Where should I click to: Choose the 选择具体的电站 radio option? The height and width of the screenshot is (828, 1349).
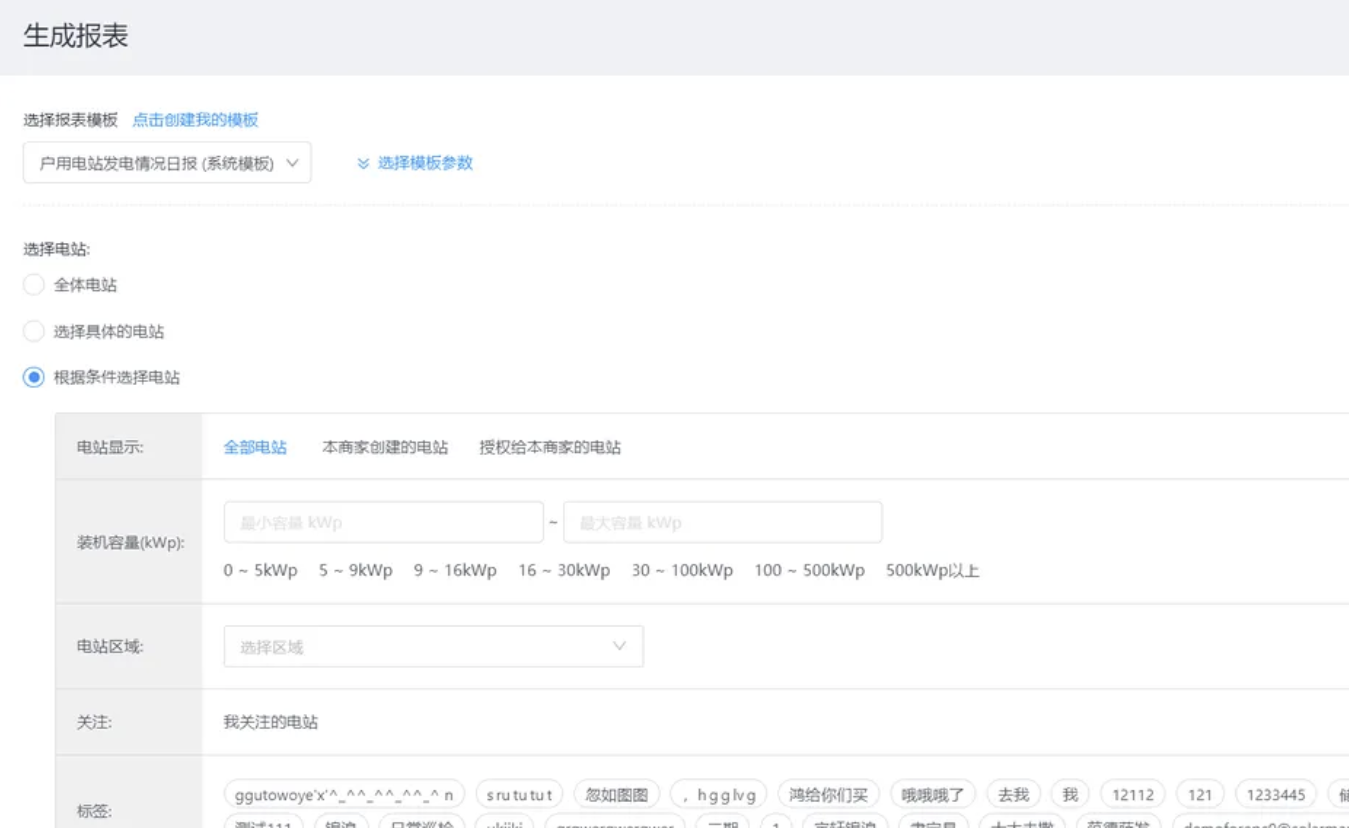click(34, 331)
